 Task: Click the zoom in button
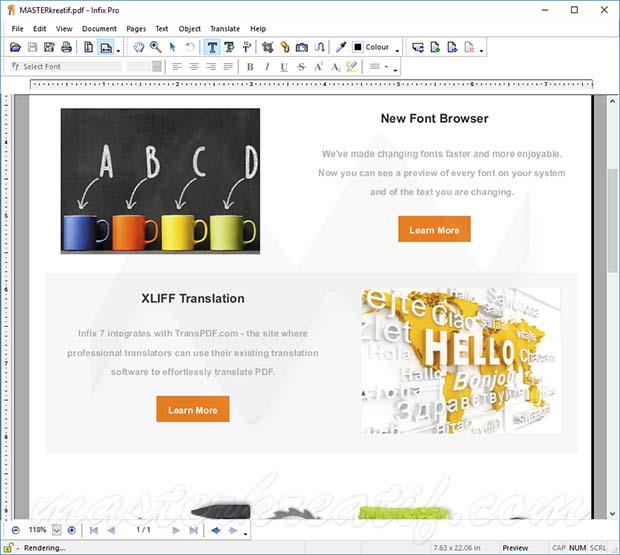pos(72,530)
